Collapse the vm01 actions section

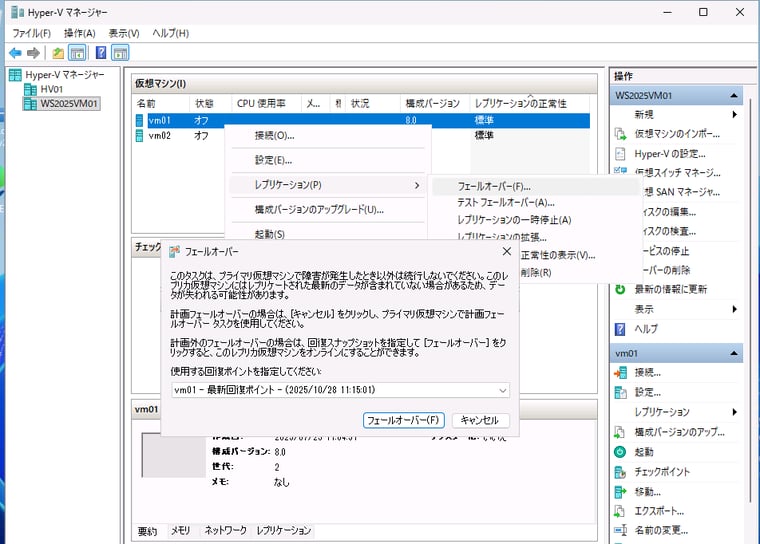pyautogui.click(x=735, y=354)
